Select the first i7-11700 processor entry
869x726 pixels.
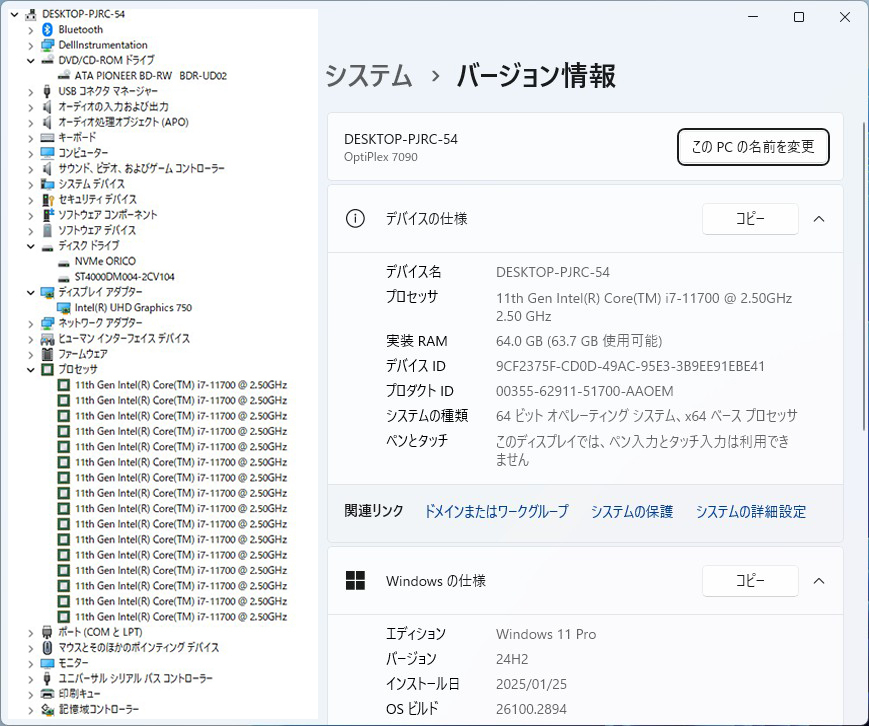181,385
